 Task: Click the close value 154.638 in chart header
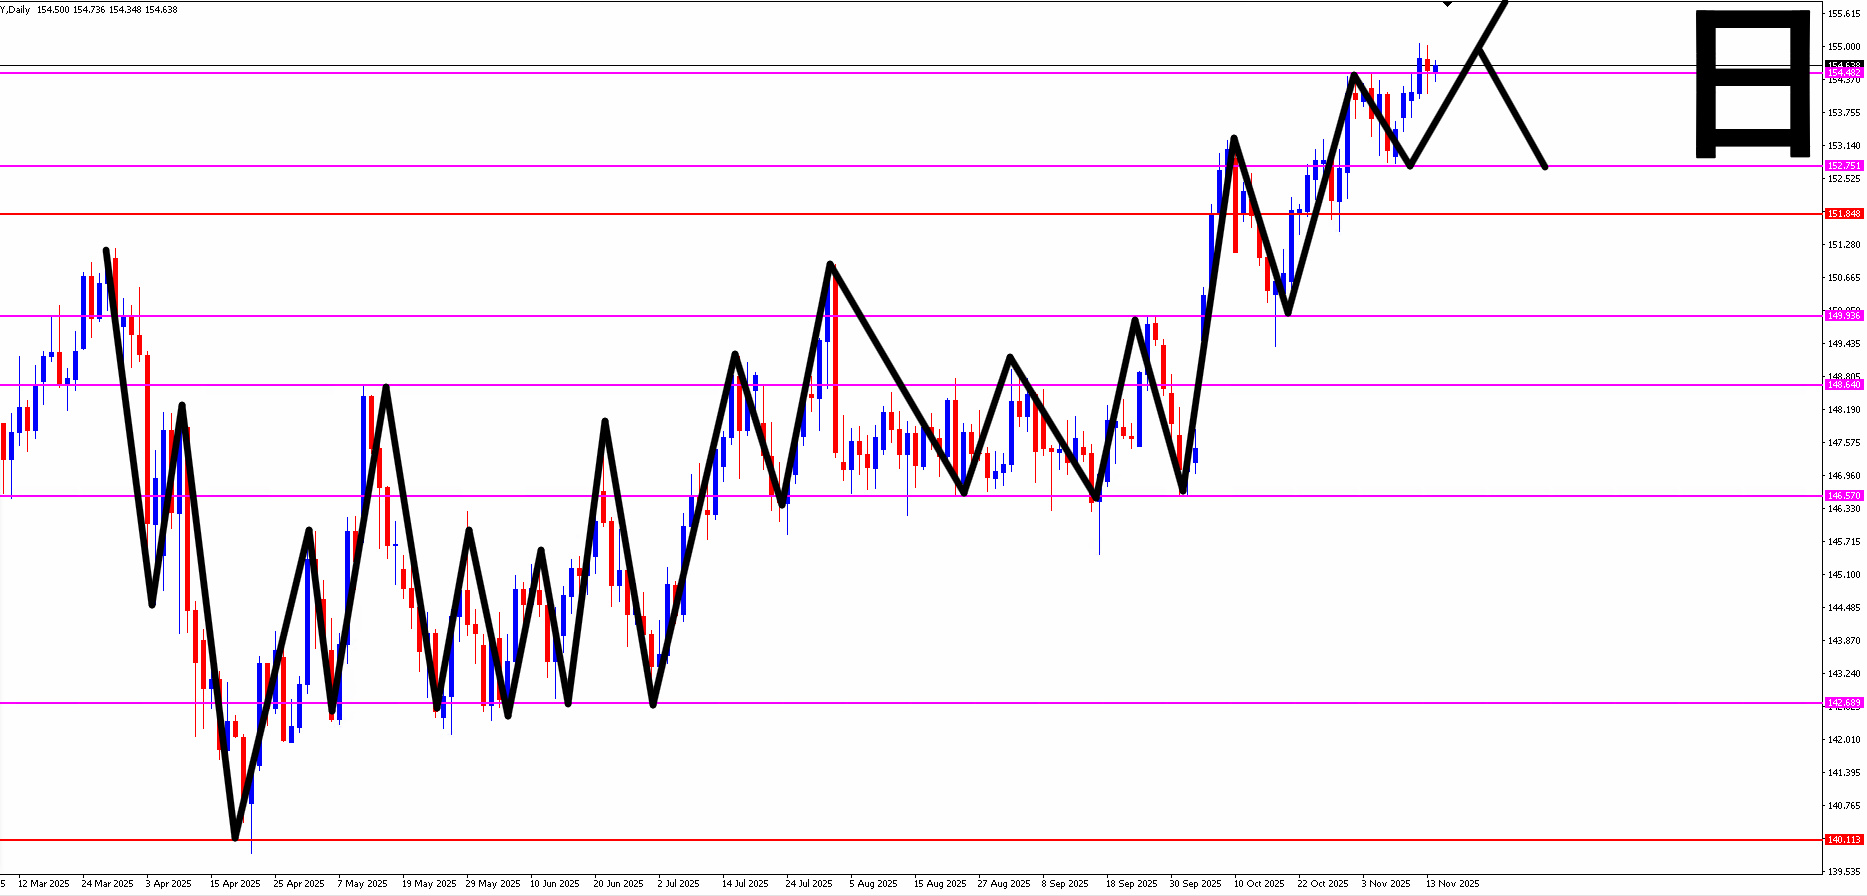(161, 10)
